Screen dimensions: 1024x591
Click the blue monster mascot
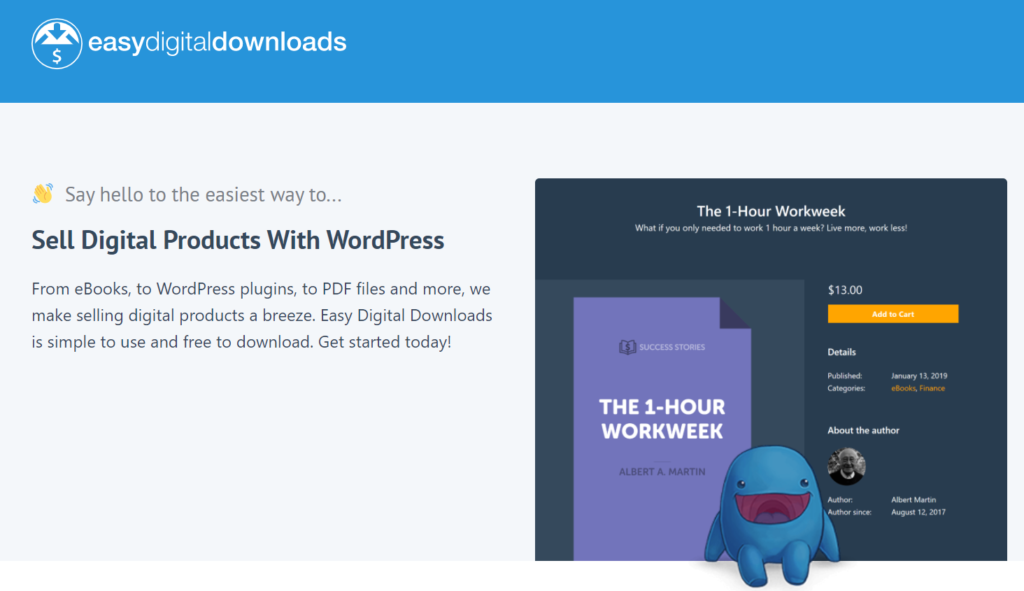click(771, 515)
